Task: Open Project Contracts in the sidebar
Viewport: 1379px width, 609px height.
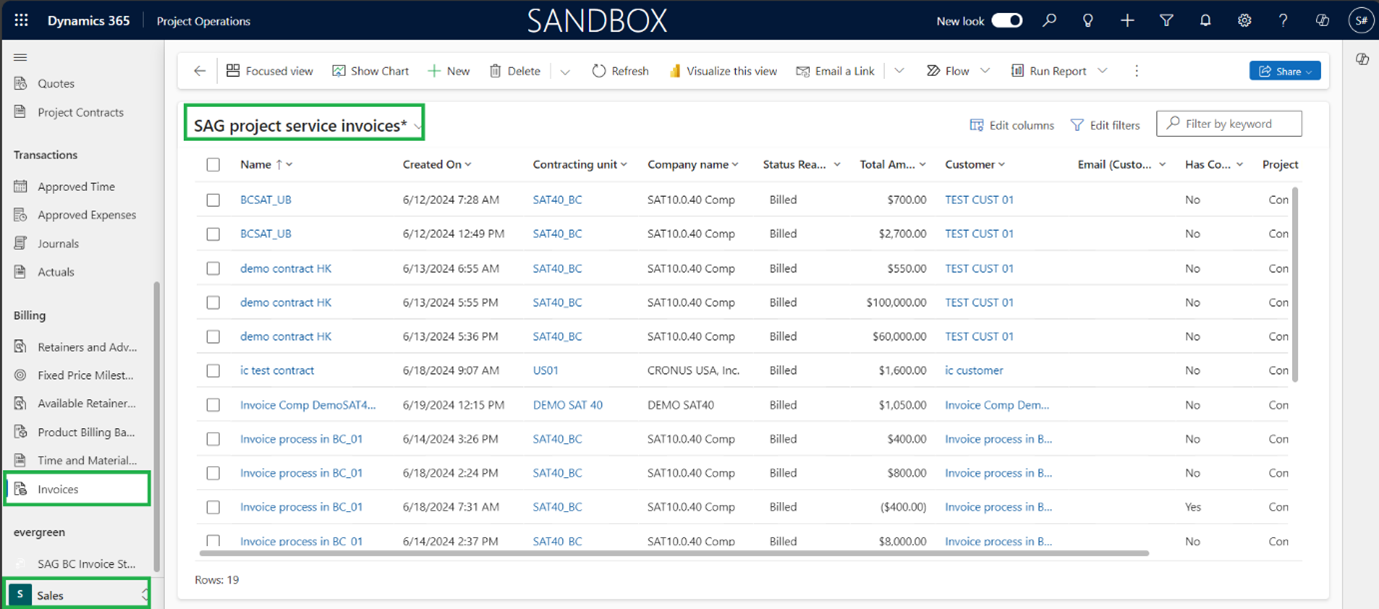Action: pyautogui.click(x=80, y=112)
